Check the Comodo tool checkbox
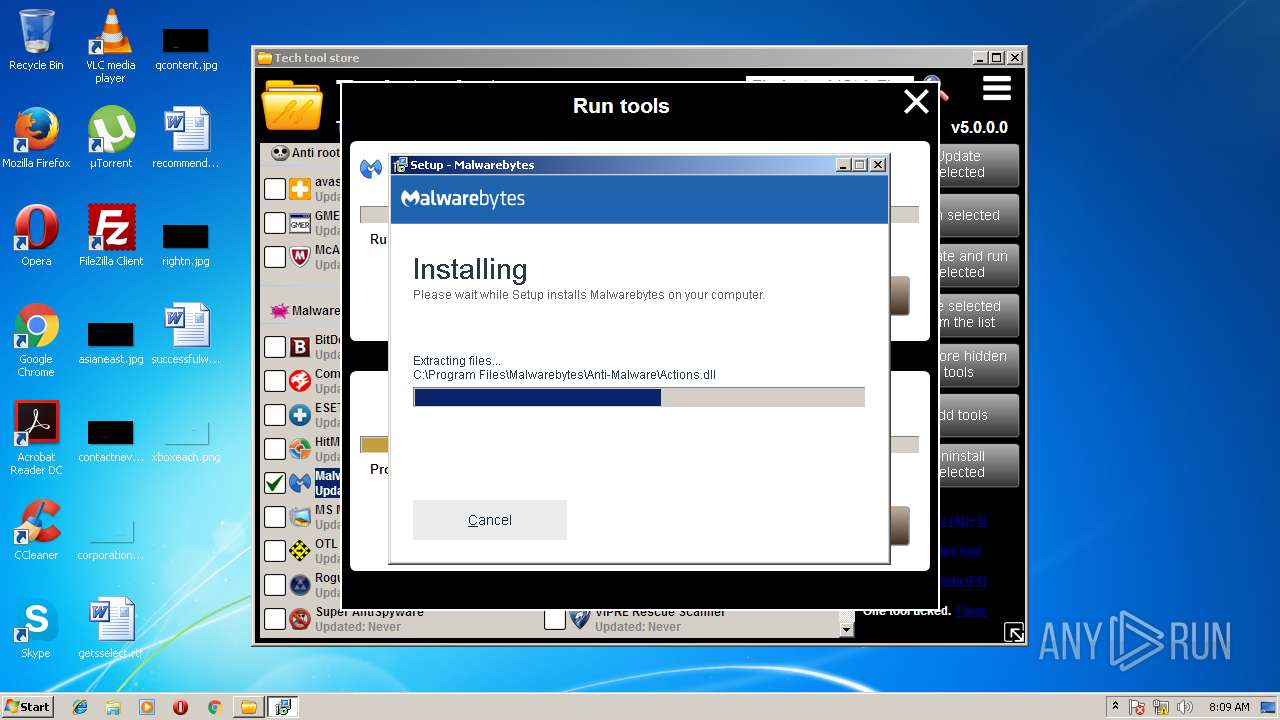This screenshot has height=720, width=1280. click(275, 381)
